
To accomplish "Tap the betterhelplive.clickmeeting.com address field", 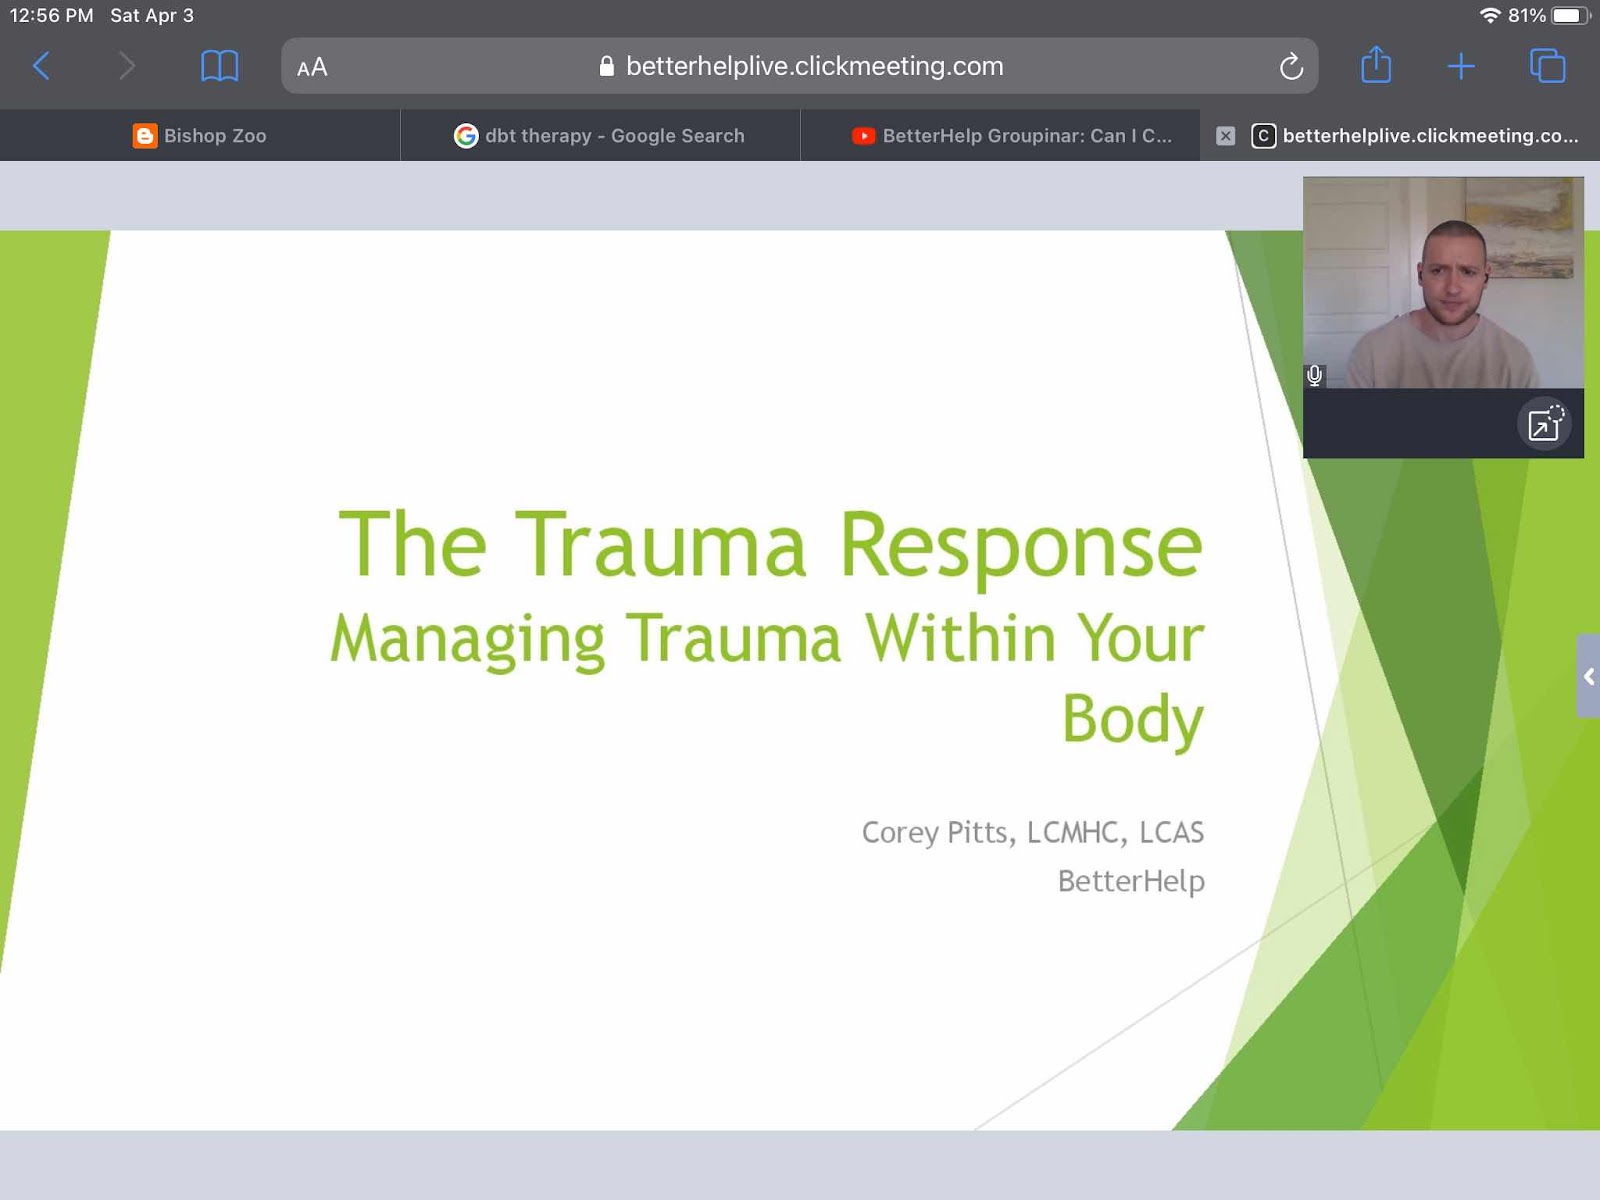I will point(800,66).
